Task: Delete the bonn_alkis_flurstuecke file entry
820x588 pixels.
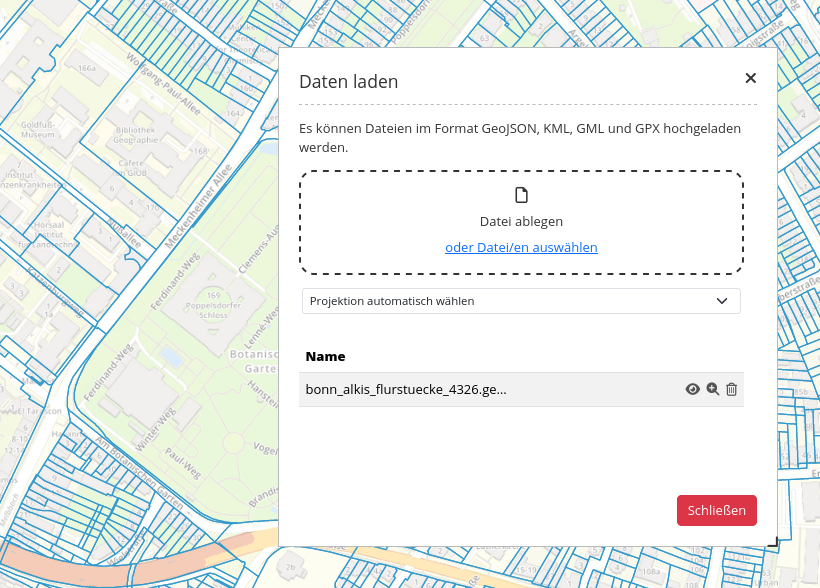Action: coord(731,389)
